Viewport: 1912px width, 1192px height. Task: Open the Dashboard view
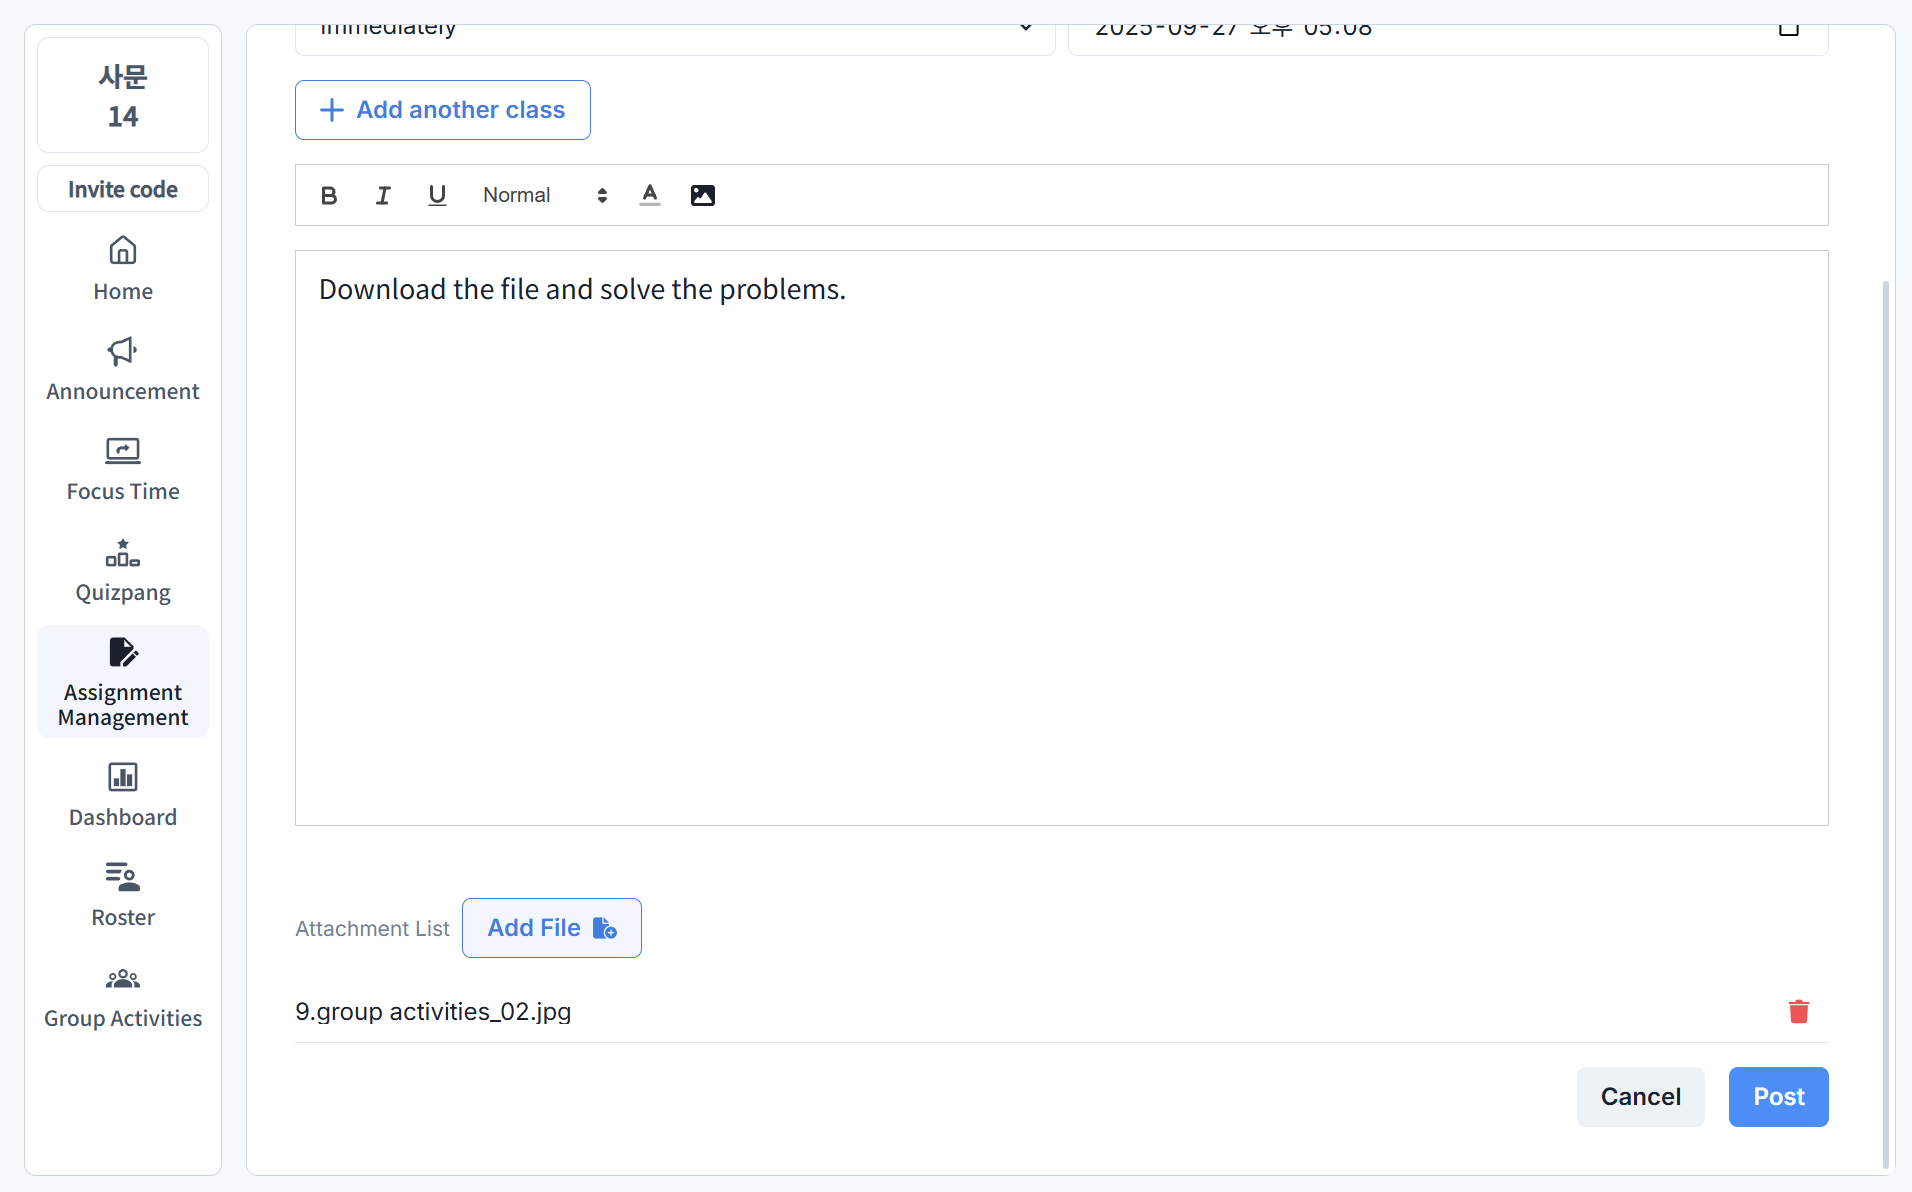click(123, 795)
